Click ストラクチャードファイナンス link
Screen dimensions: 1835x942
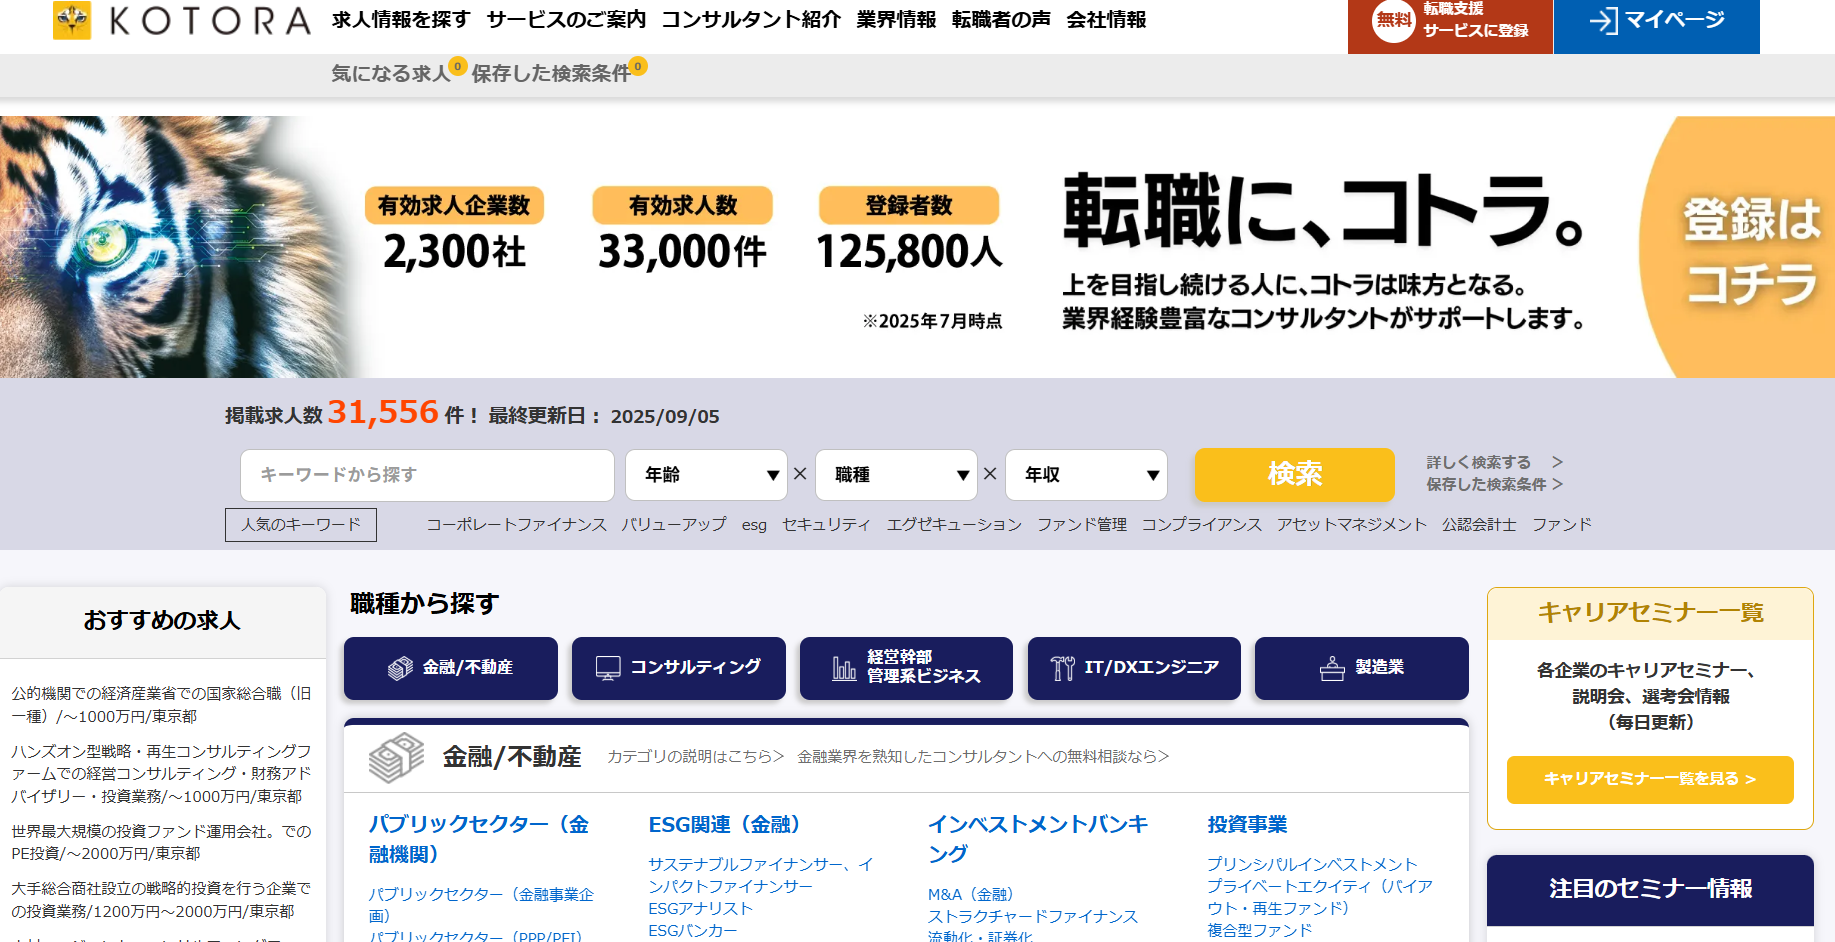pos(1033,916)
